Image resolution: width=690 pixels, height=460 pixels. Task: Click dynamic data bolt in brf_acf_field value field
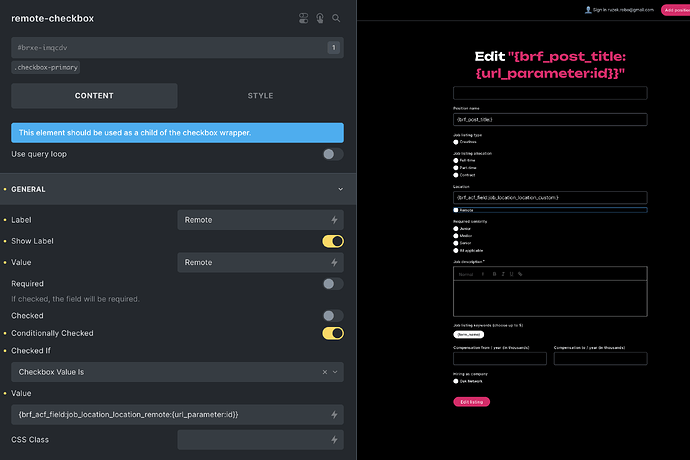point(334,415)
